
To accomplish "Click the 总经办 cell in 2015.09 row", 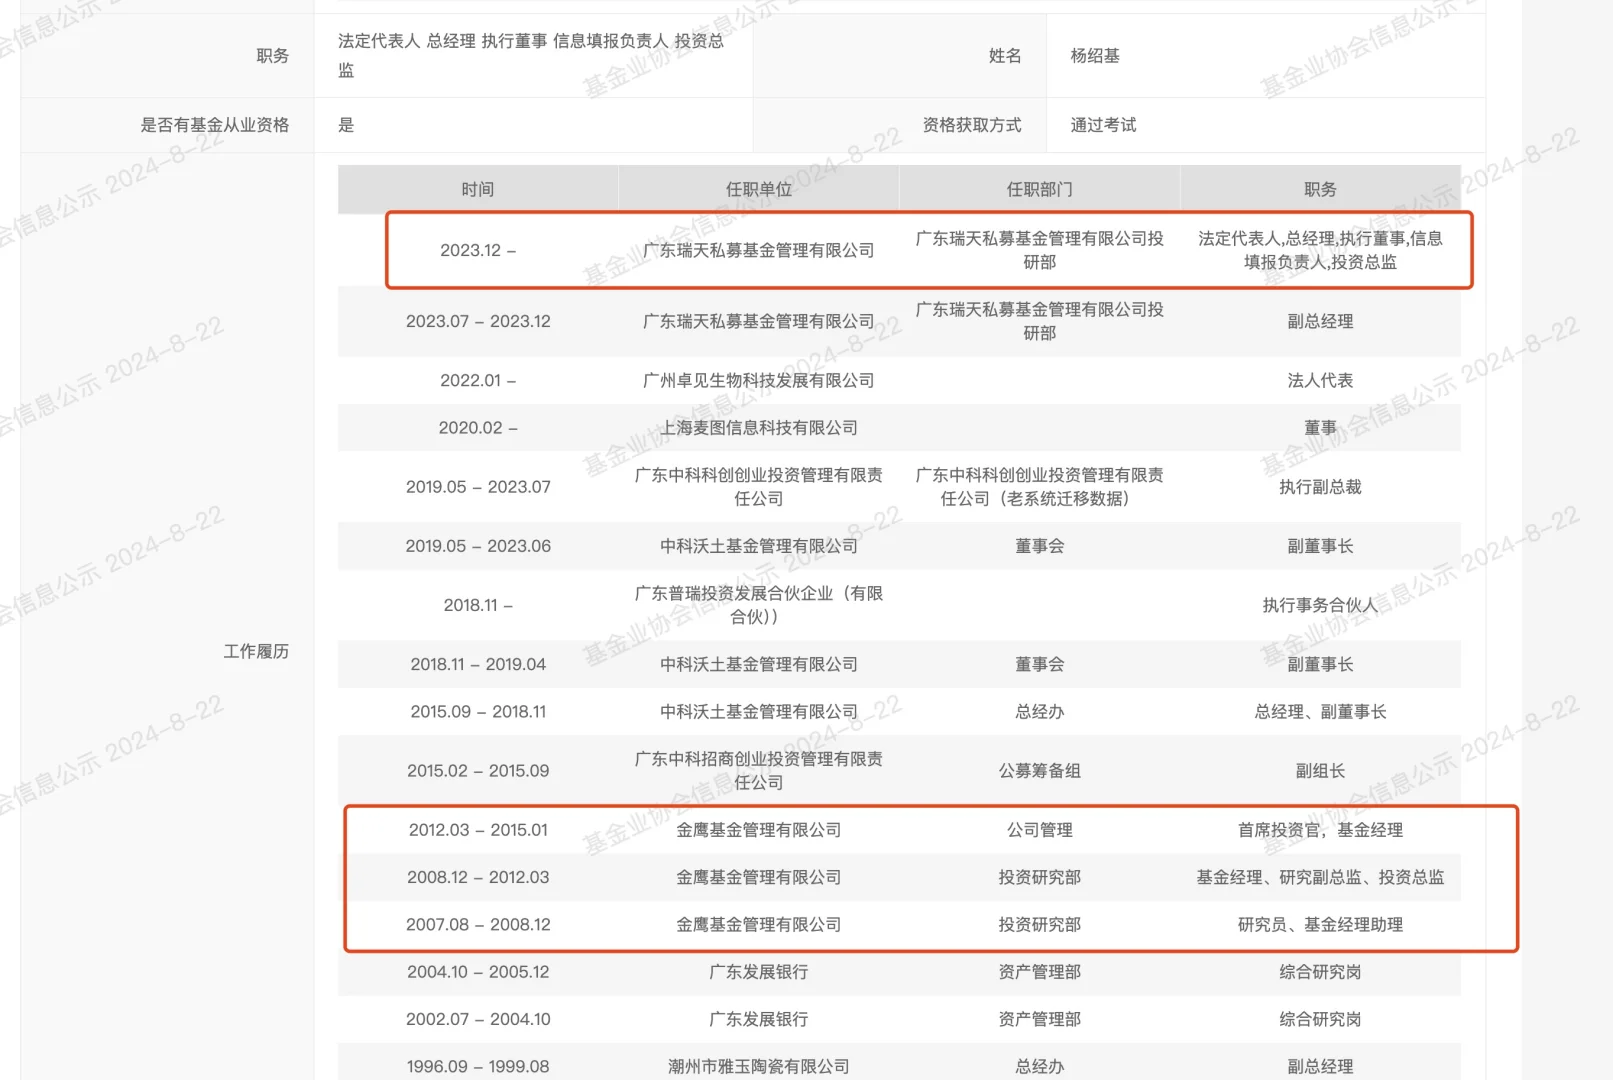I will 1040,711.
